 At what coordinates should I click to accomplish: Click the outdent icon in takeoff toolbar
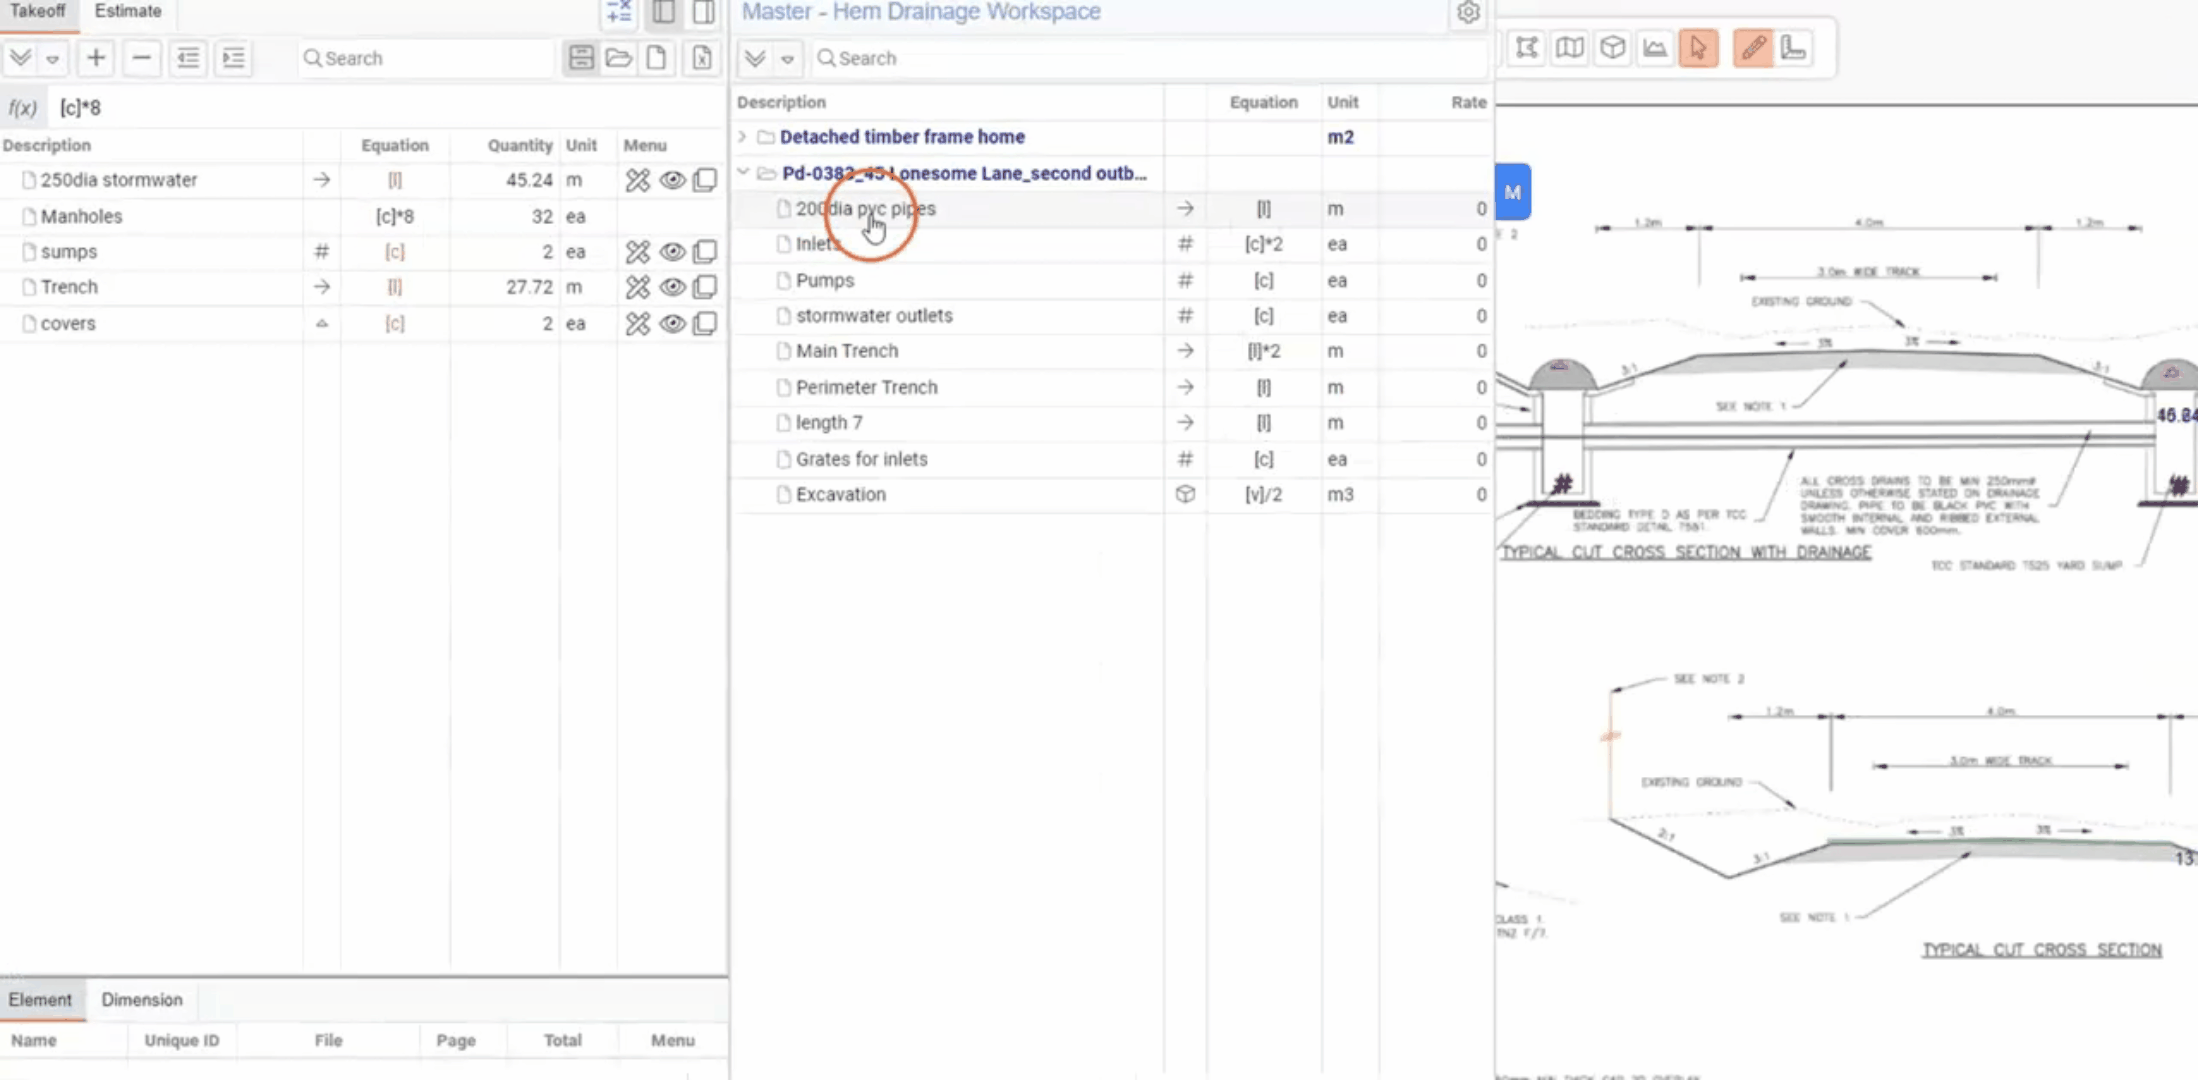point(188,58)
